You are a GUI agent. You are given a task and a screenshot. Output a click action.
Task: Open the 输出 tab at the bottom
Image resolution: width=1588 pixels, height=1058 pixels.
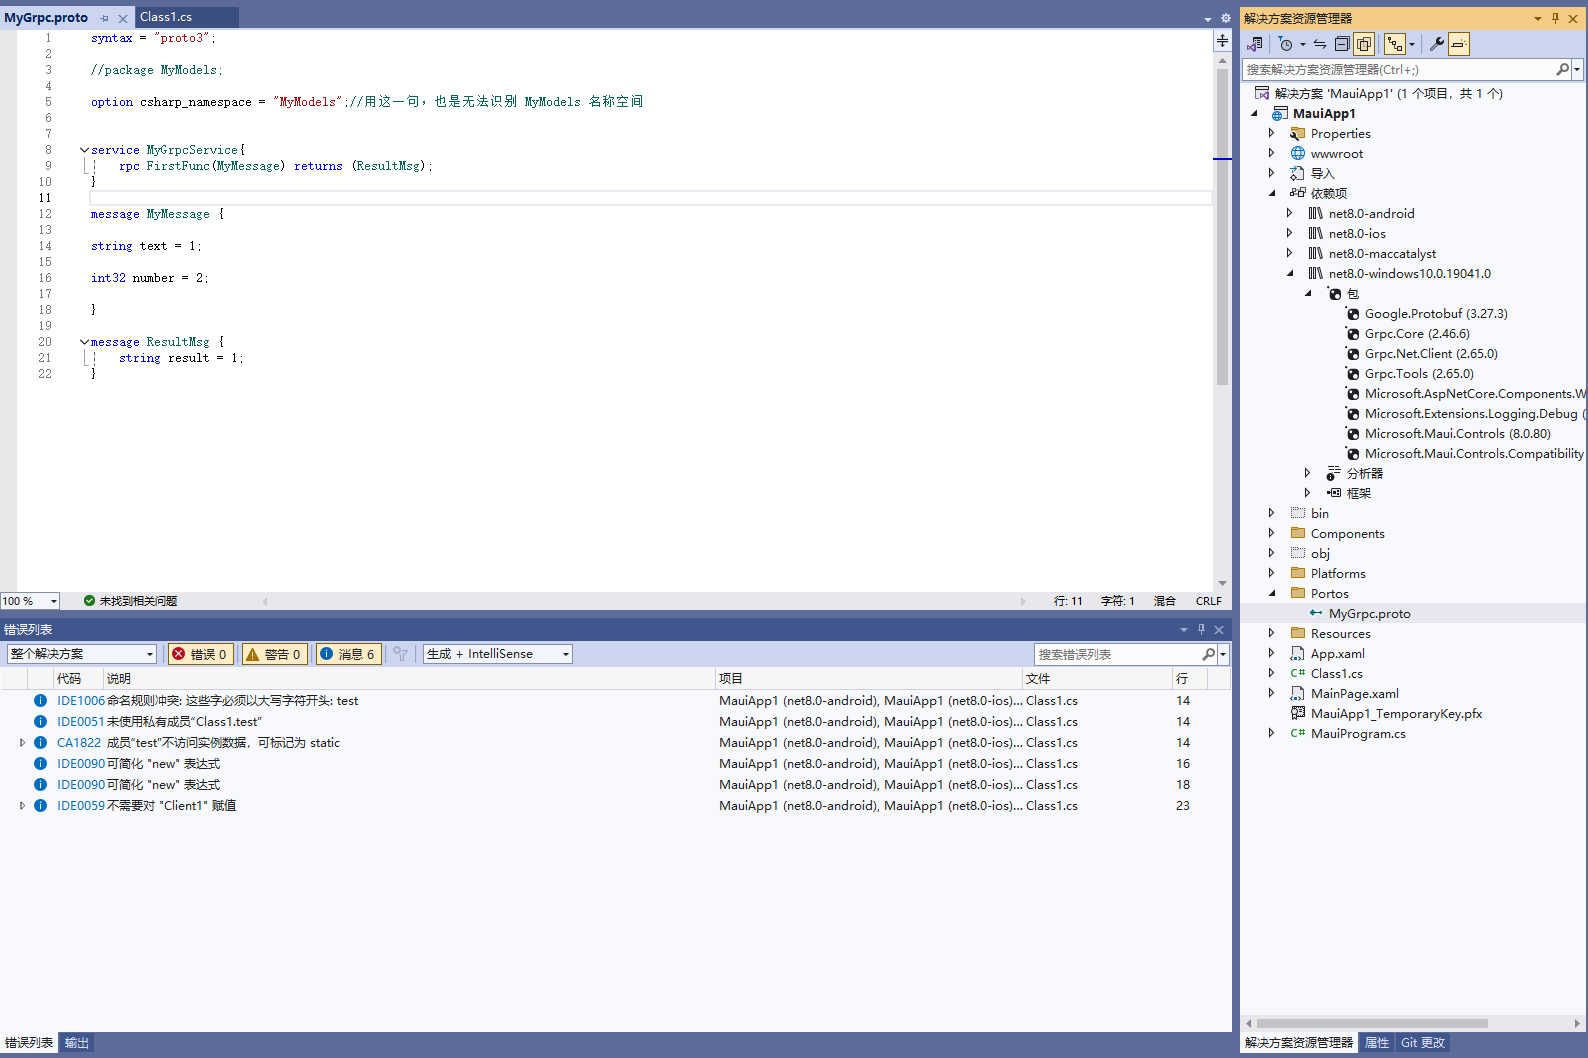77,1043
